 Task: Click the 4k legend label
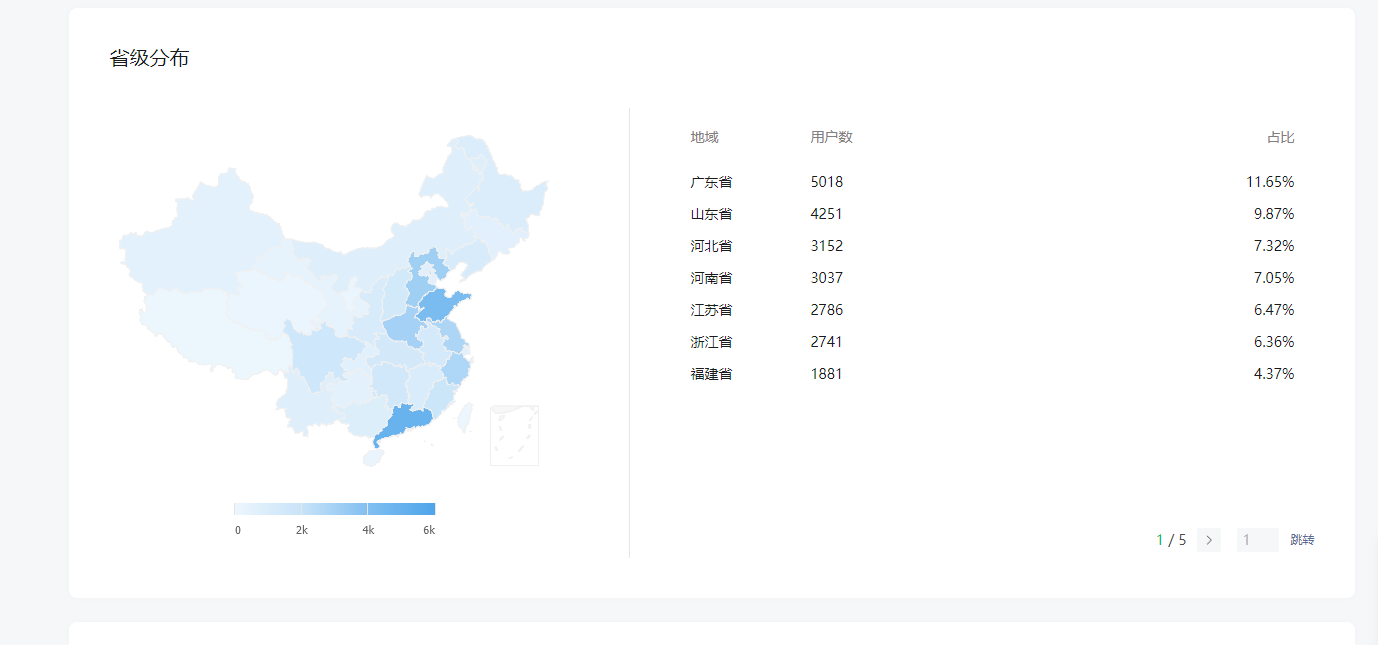coord(368,530)
